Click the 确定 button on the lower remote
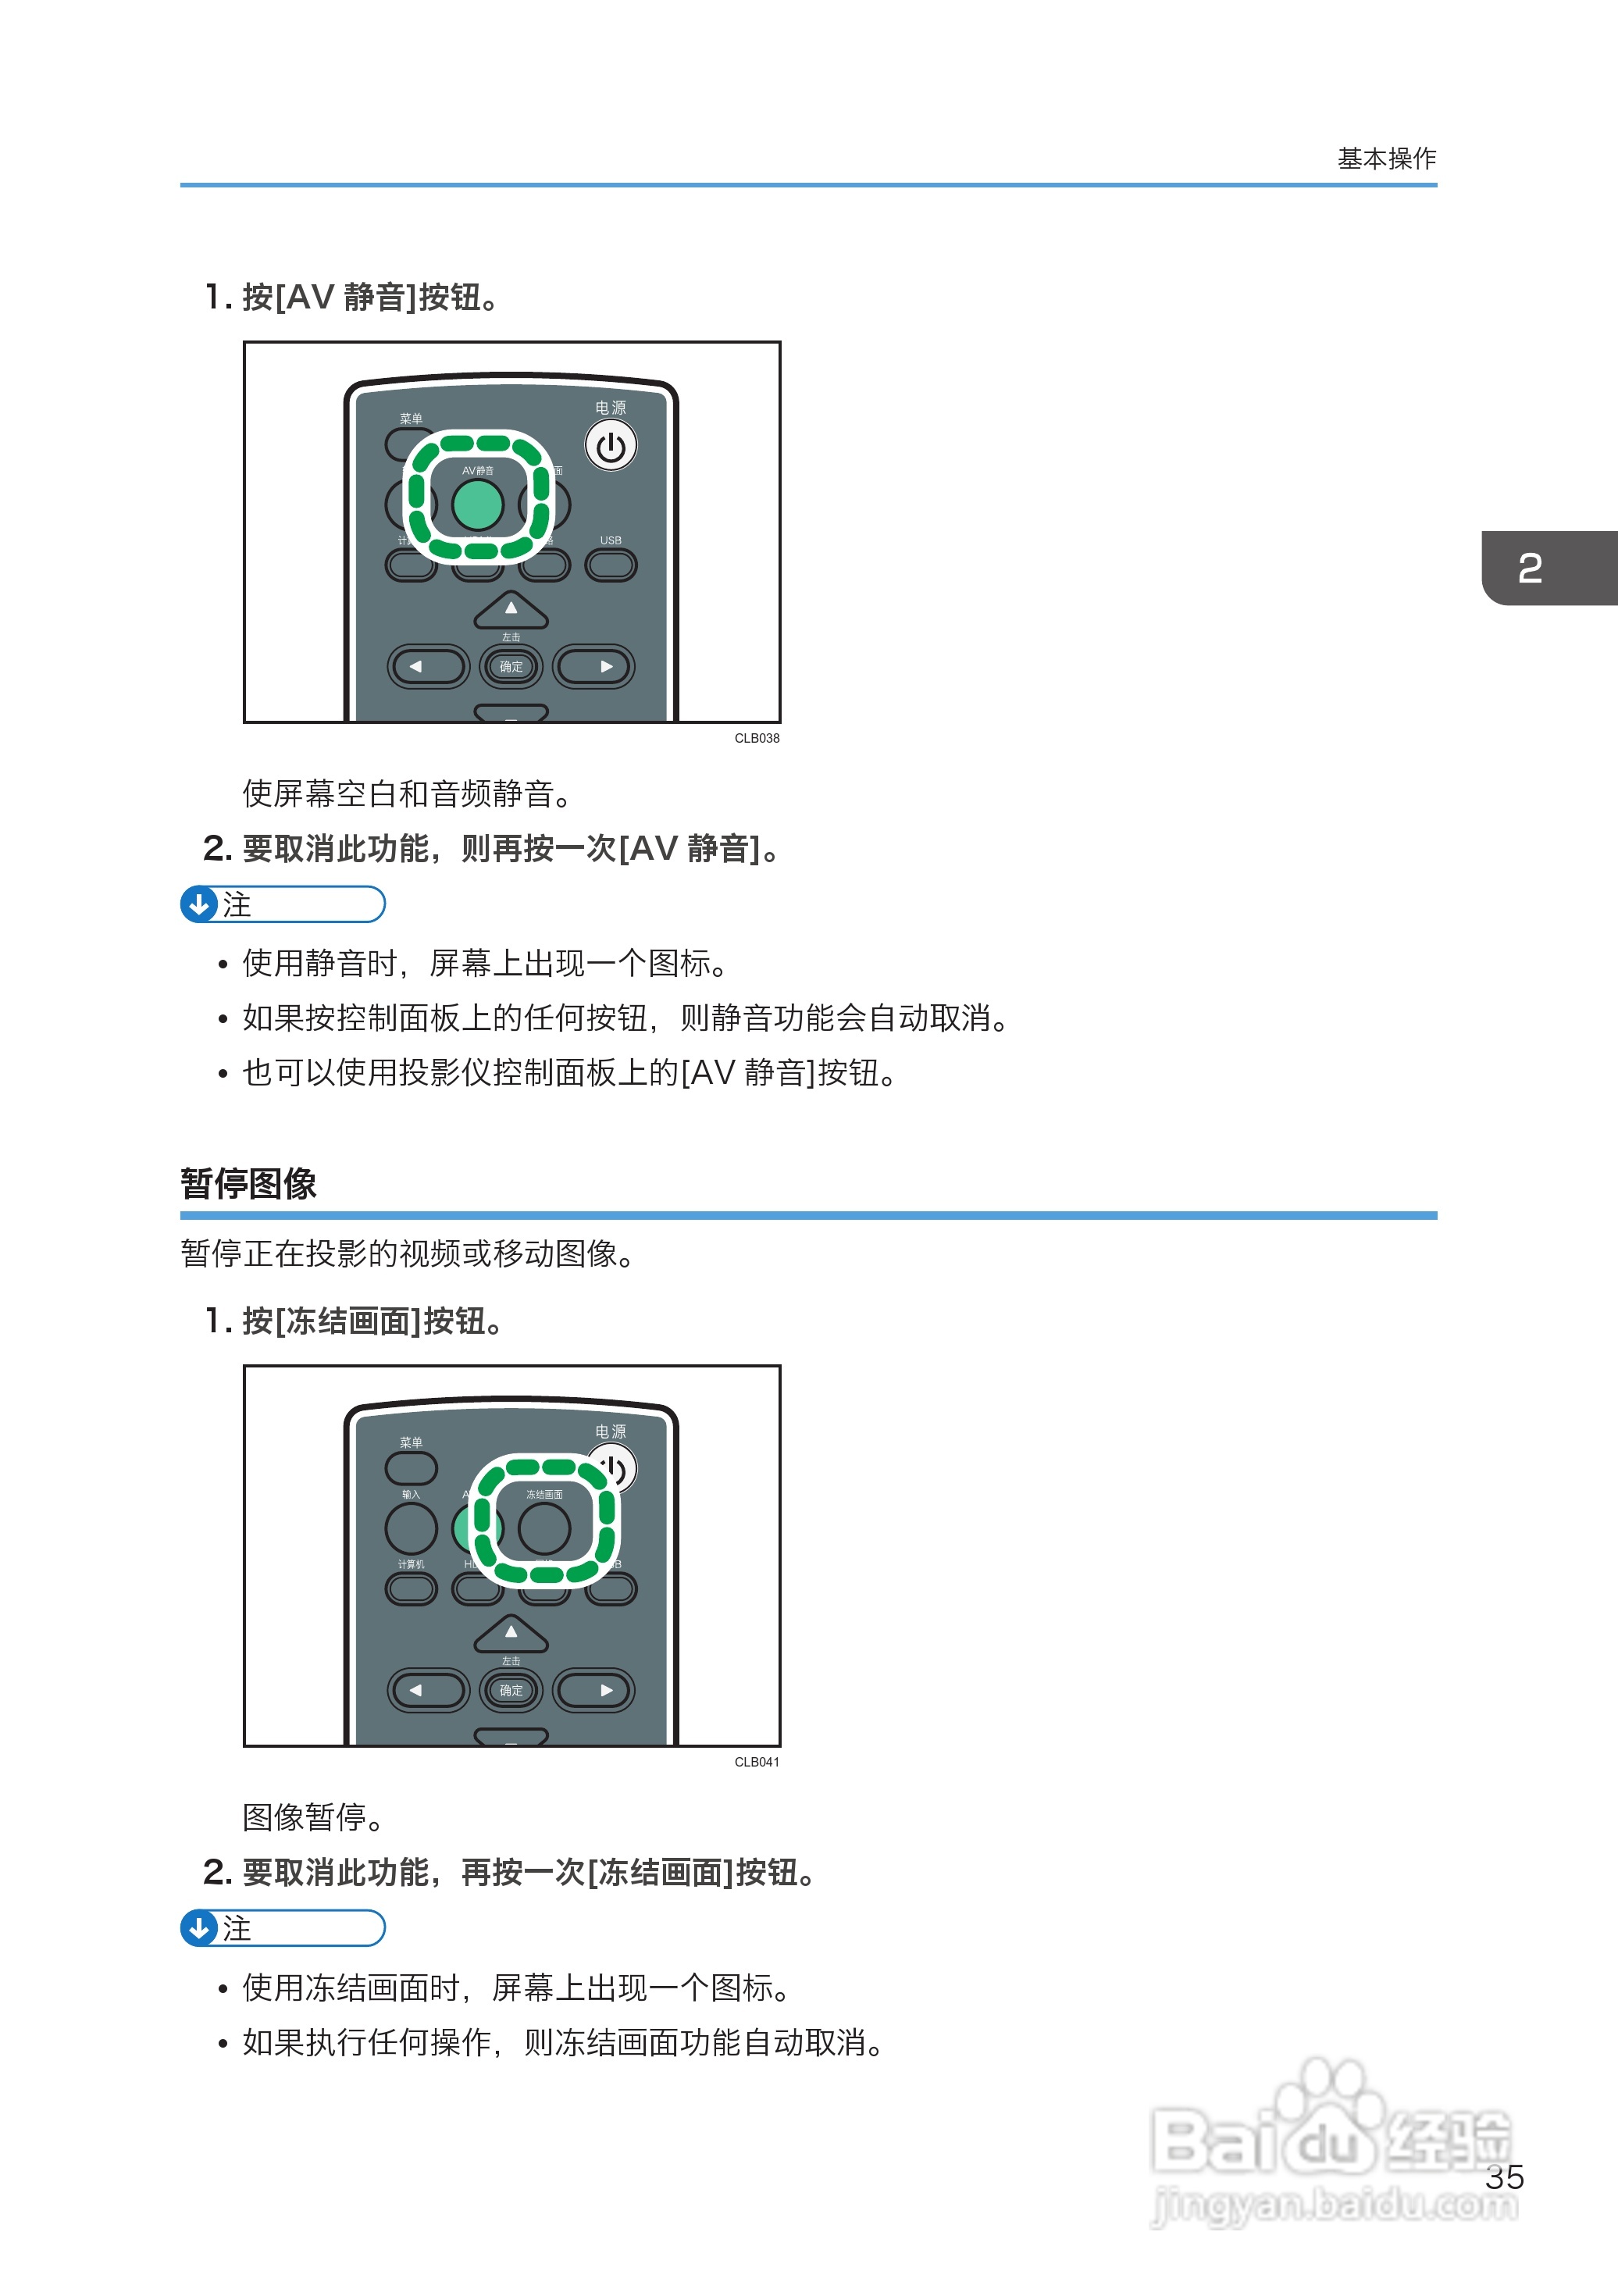Viewport: 1618px width, 2296px height. point(511,1690)
